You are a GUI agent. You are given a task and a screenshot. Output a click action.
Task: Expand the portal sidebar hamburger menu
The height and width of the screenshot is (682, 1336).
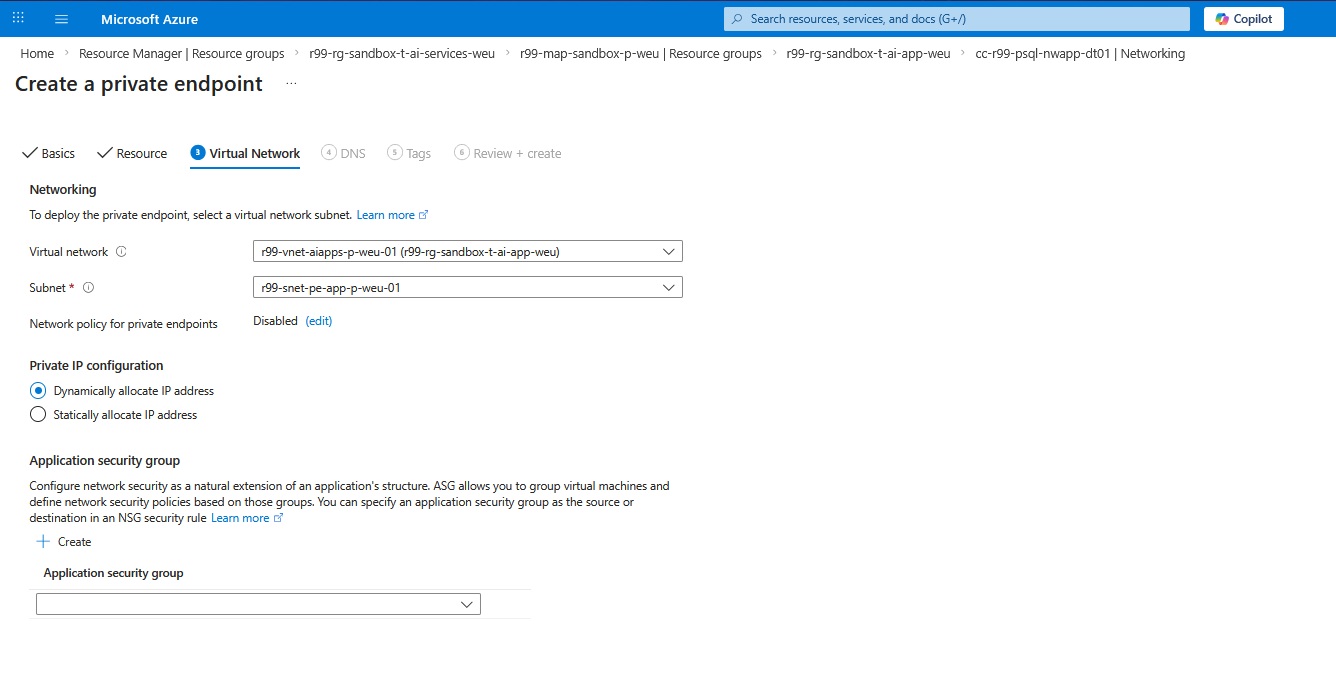61,19
